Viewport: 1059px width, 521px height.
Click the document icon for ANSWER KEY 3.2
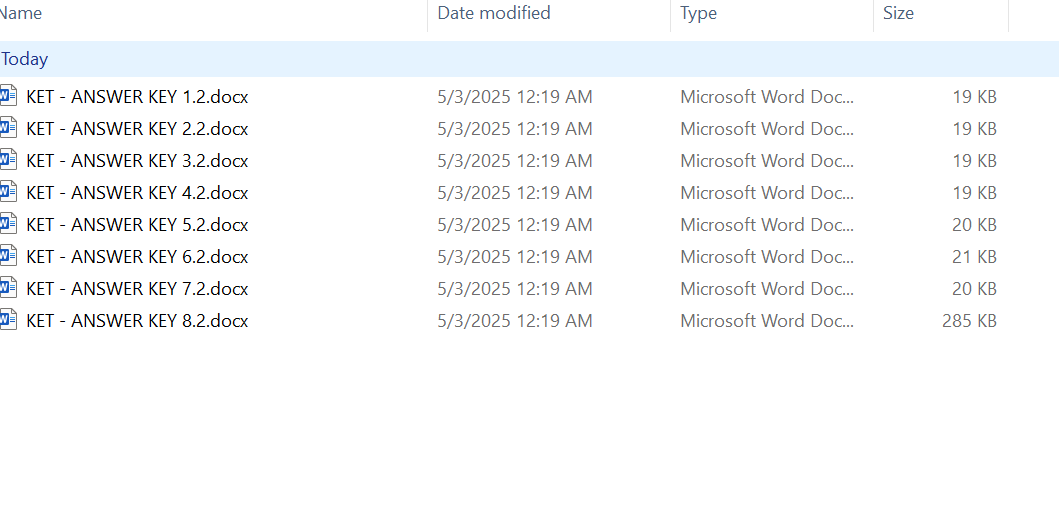[9, 160]
